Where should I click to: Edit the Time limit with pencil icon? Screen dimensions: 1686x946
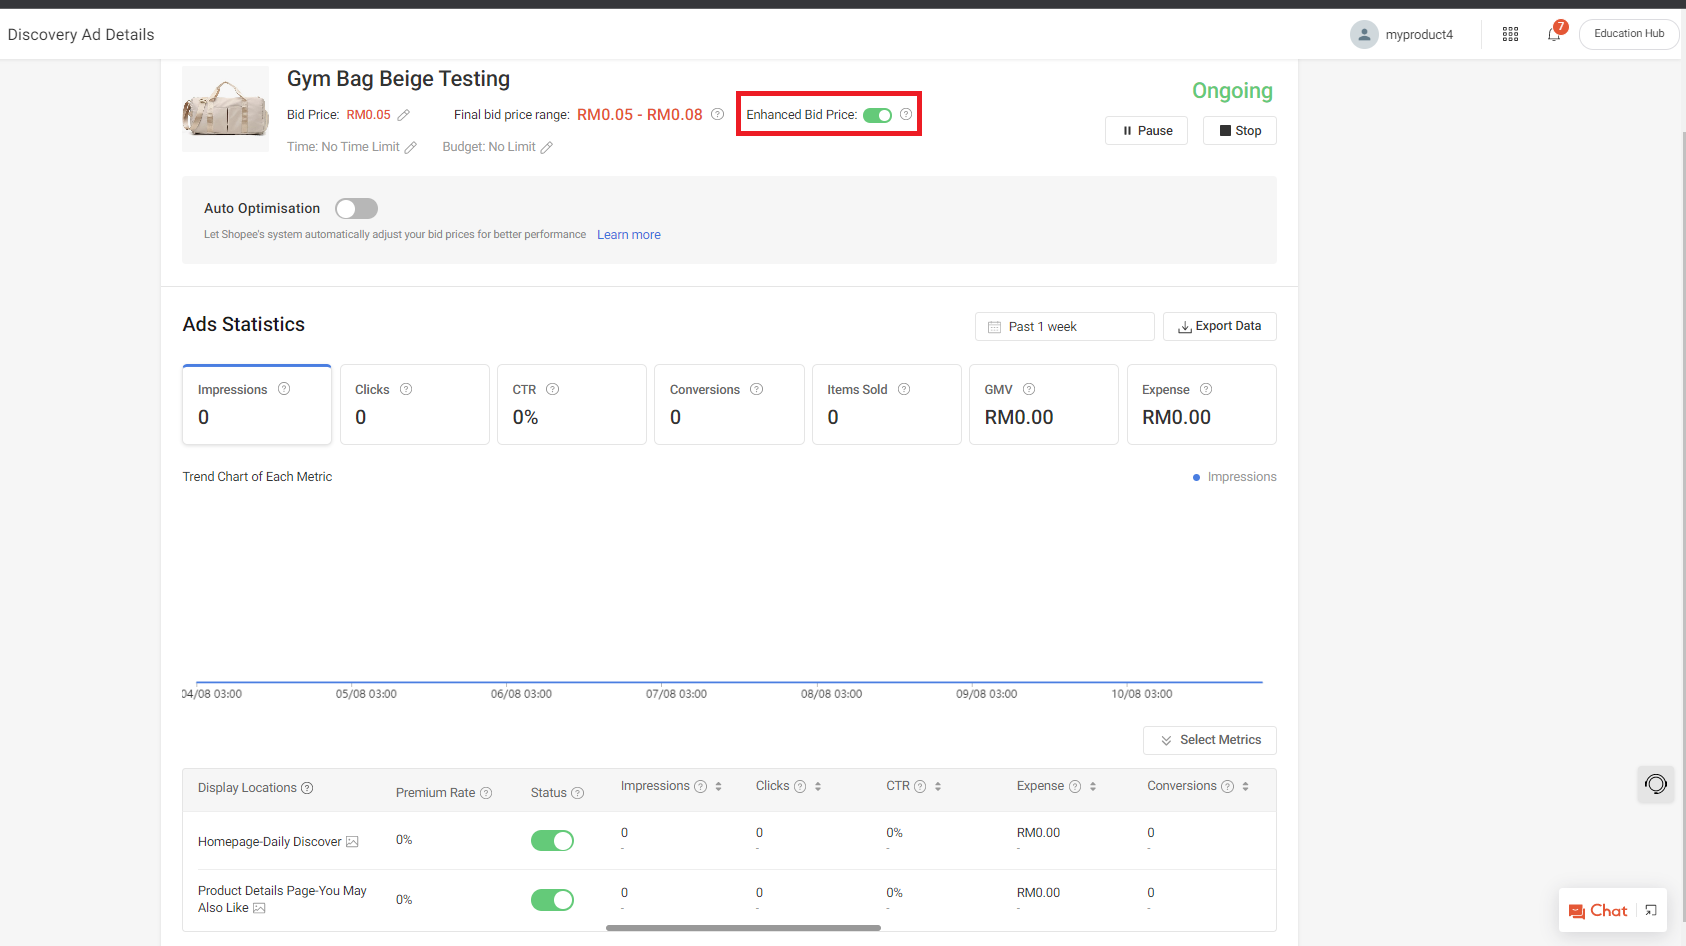[410, 147]
